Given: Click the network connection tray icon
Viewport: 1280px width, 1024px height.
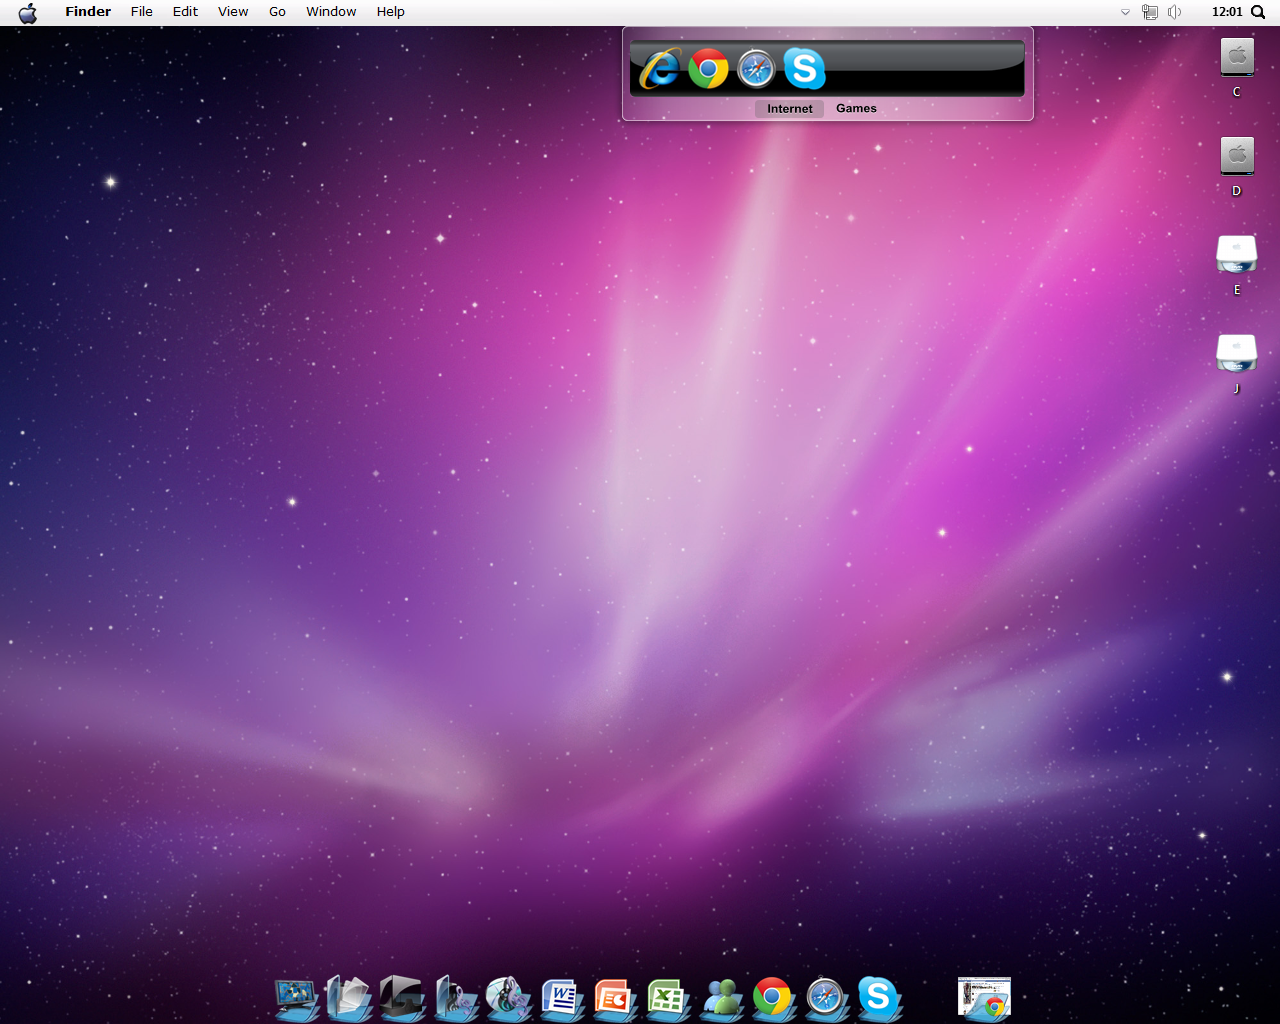Looking at the screenshot, I should [1150, 12].
